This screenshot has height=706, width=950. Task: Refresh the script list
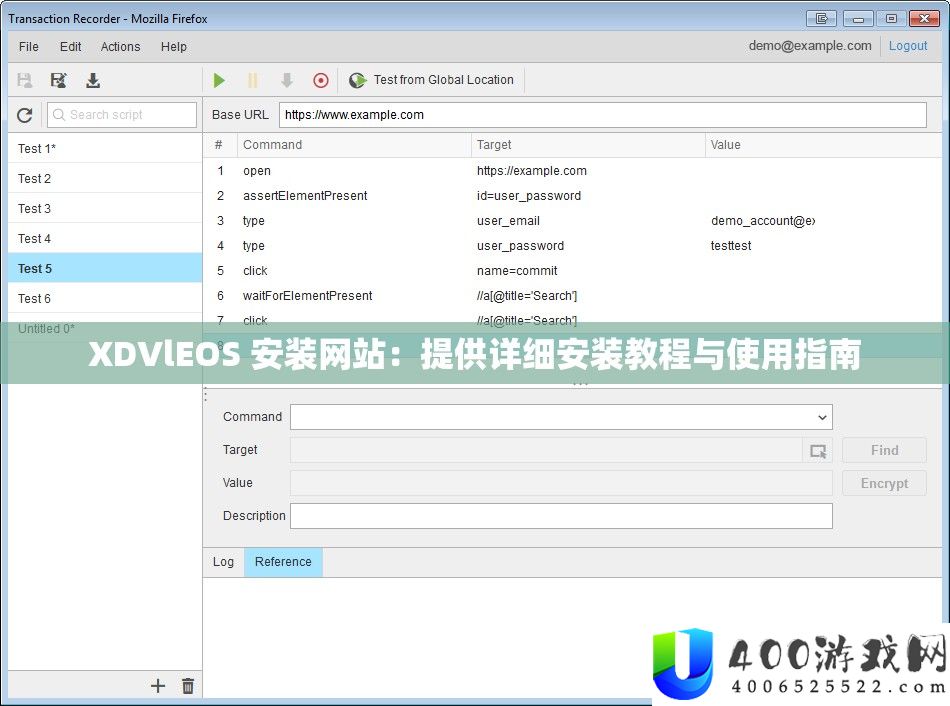(x=25, y=115)
